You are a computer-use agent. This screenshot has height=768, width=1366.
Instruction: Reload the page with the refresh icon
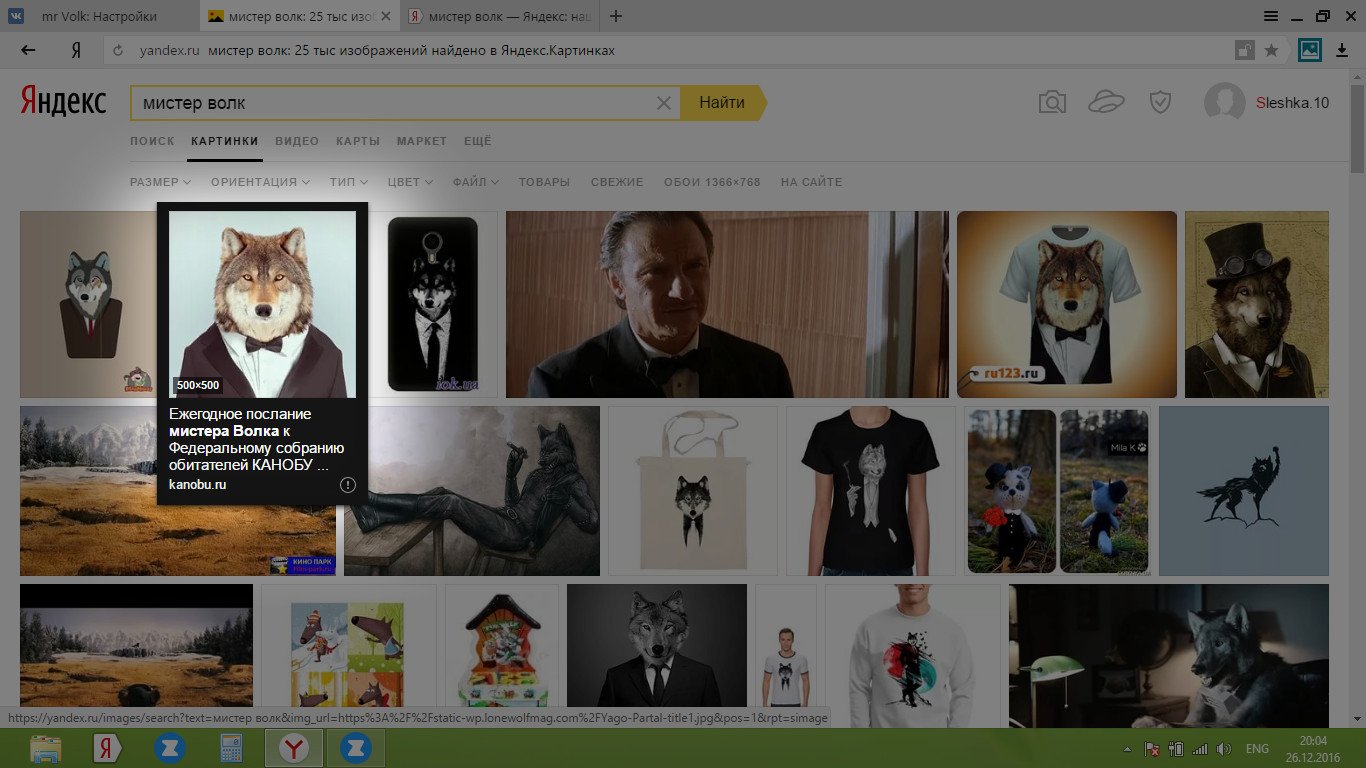118,51
